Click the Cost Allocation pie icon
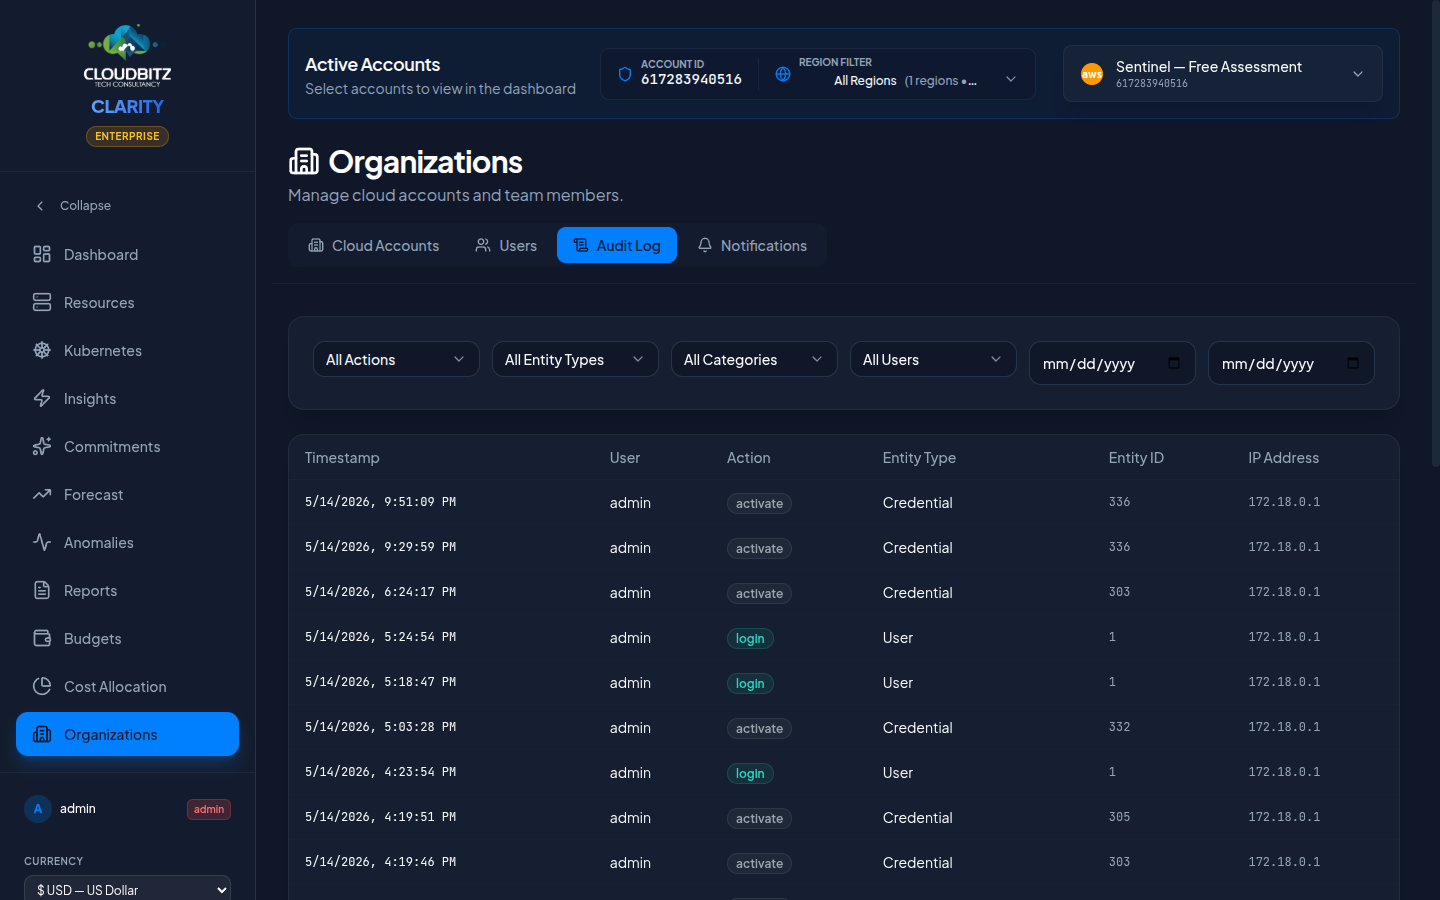This screenshot has height=900, width=1440. click(42, 687)
